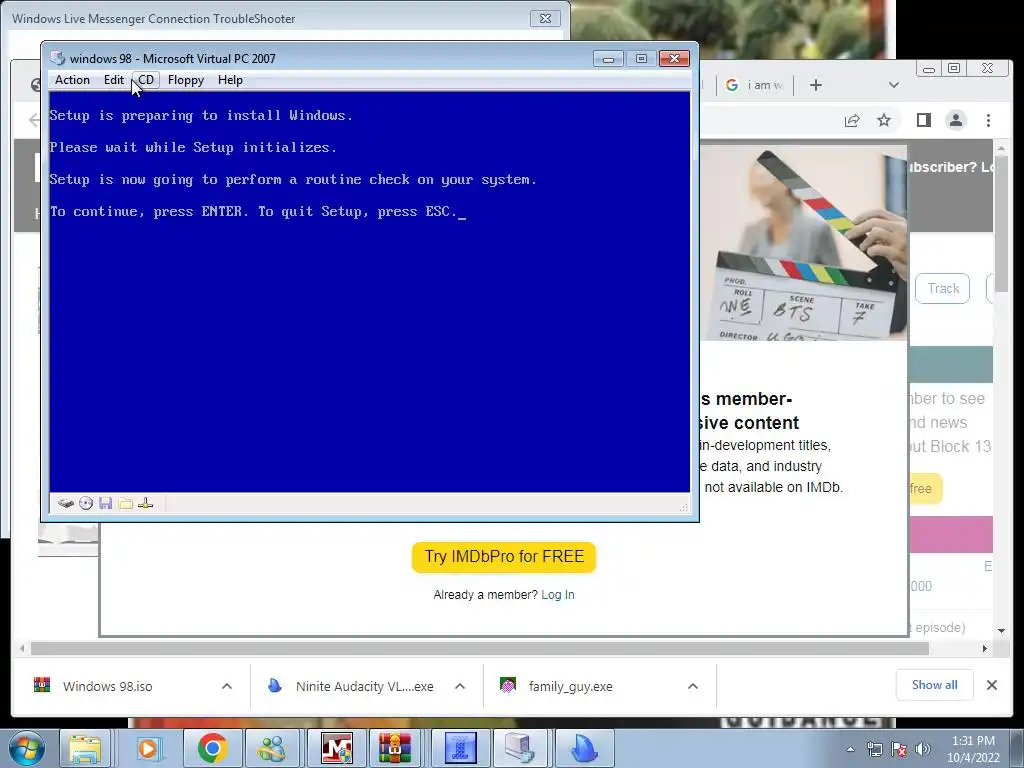1024x768 pixels.
Task: Open the blue building-icon taskbar app
Action: 460,748
